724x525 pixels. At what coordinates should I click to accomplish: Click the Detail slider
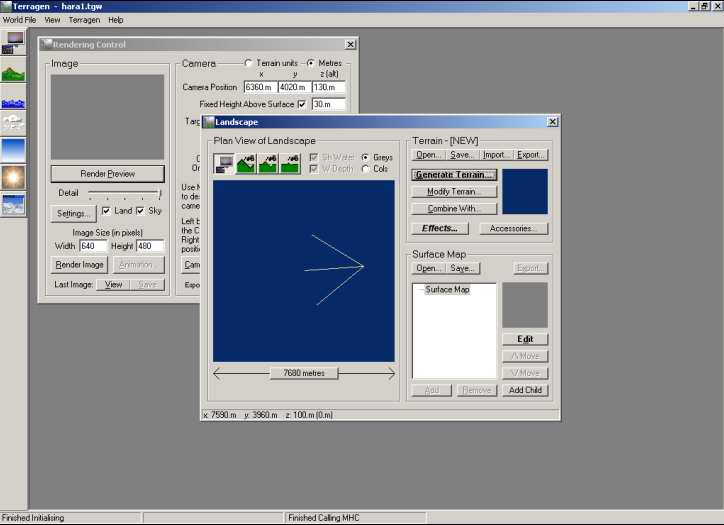pos(124,193)
